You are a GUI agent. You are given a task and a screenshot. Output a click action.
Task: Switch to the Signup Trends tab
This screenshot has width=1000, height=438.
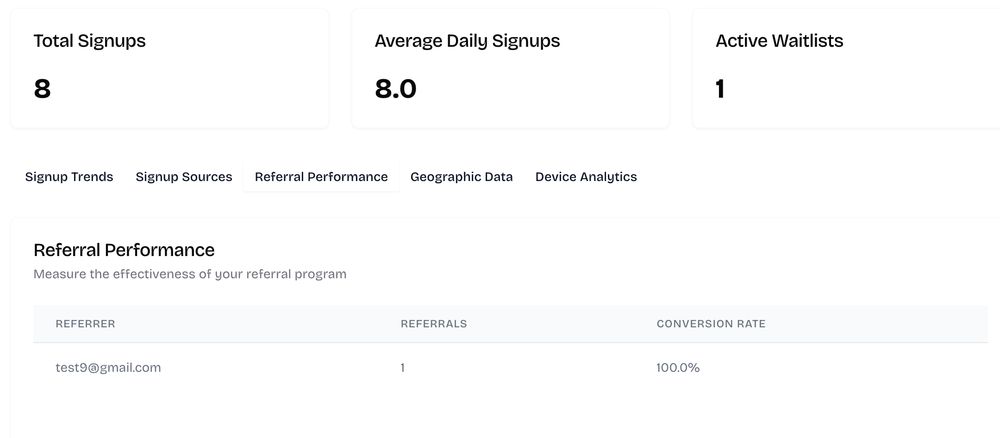pos(69,177)
